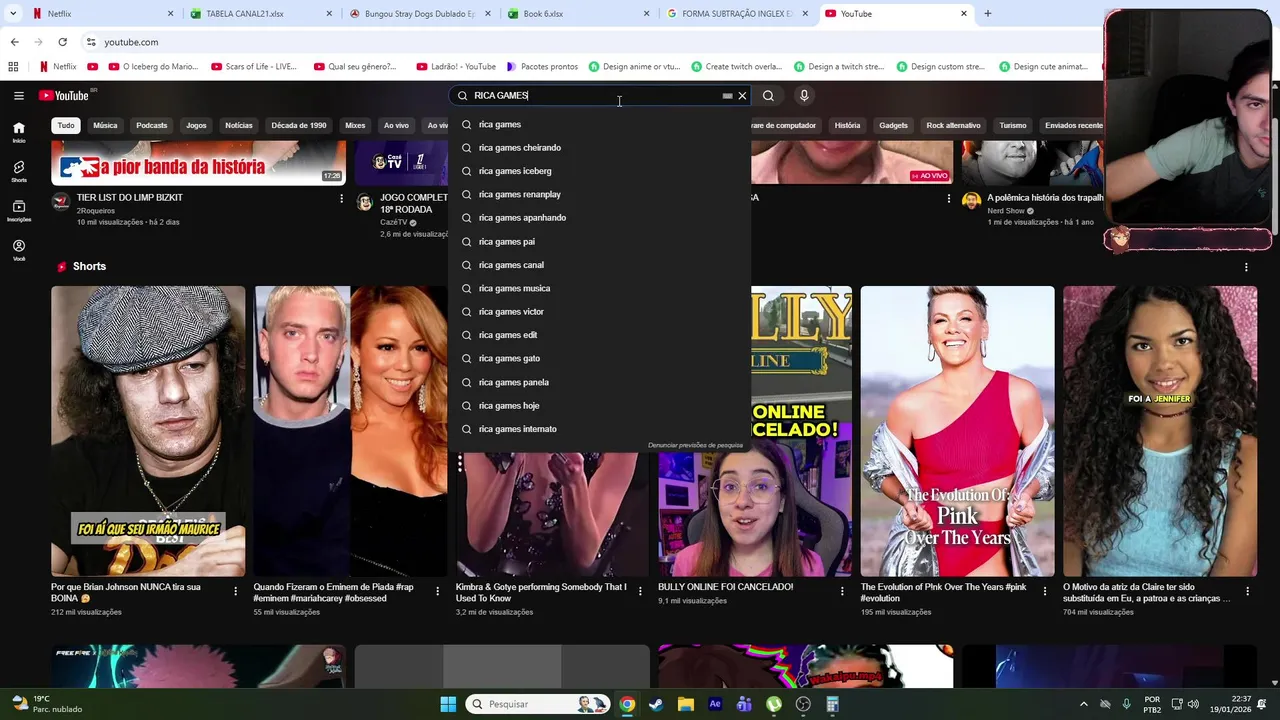1280x720 pixels.
Task: Open a new Chrome tab
Action: point(988,14)
